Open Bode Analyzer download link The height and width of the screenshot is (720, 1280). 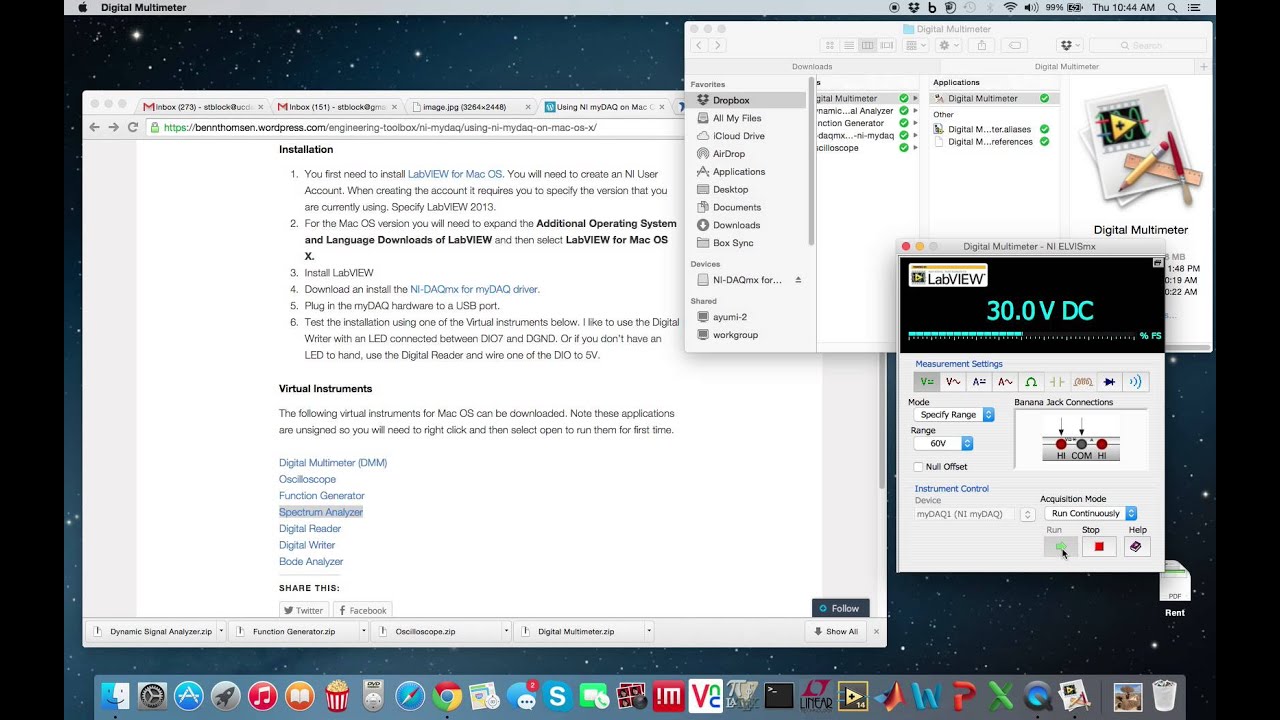[311, 562]
